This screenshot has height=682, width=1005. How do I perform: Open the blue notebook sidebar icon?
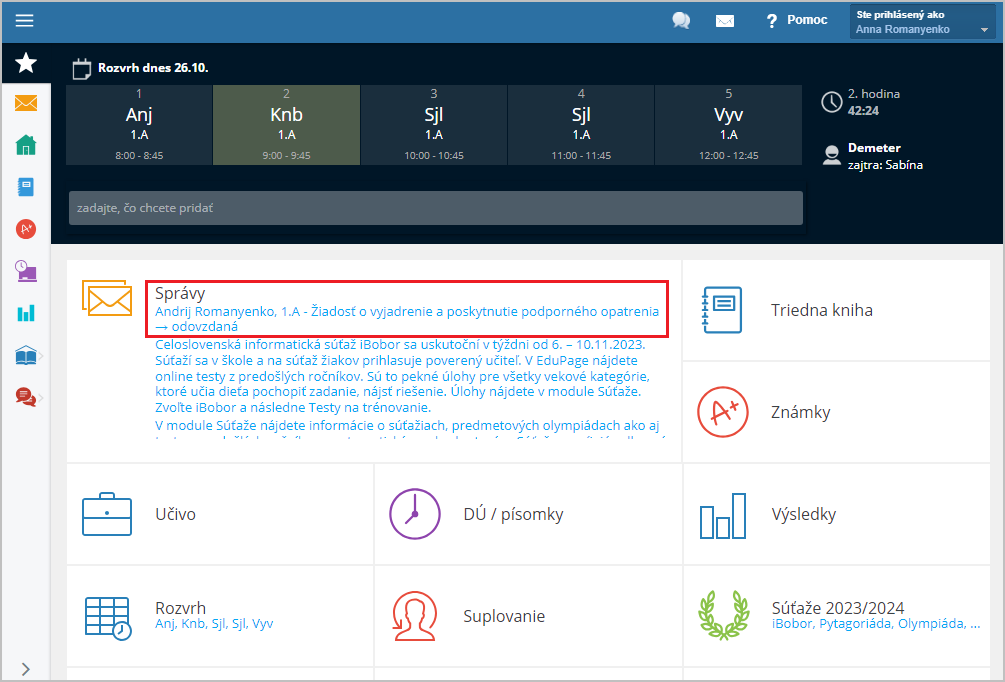coord(26,187)
